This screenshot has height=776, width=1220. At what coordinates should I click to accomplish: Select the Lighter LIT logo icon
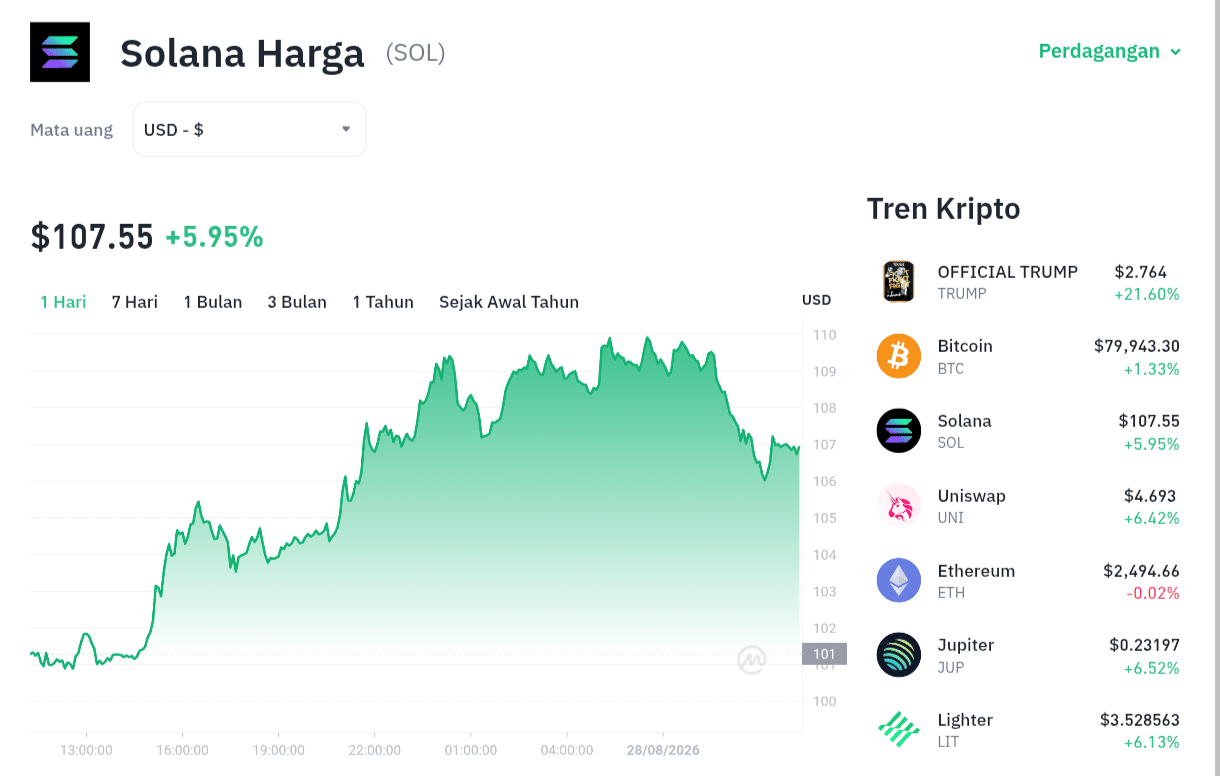tap(899, 730)
